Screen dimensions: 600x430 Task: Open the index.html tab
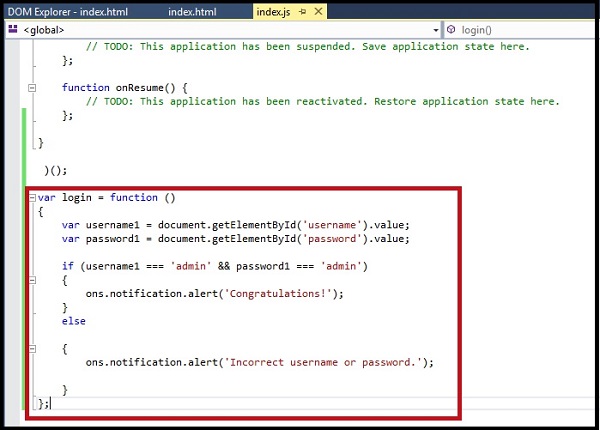pos(192,12)
